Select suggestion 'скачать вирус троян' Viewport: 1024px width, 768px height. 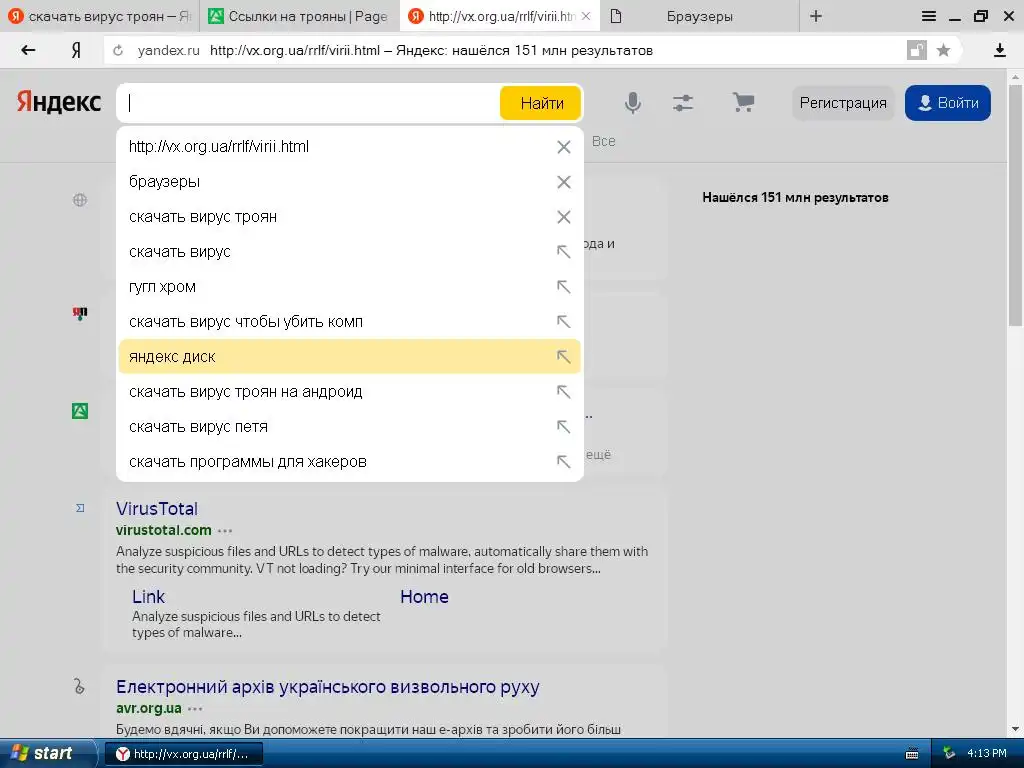[x=349, y=217]
